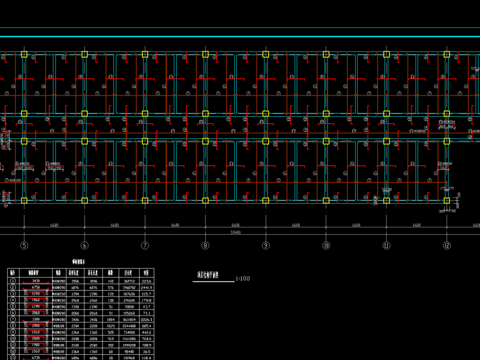Select the 6600 dimension between axes 10 and 11
Viewport: 480px width, 360px height.
coord(356,225)
